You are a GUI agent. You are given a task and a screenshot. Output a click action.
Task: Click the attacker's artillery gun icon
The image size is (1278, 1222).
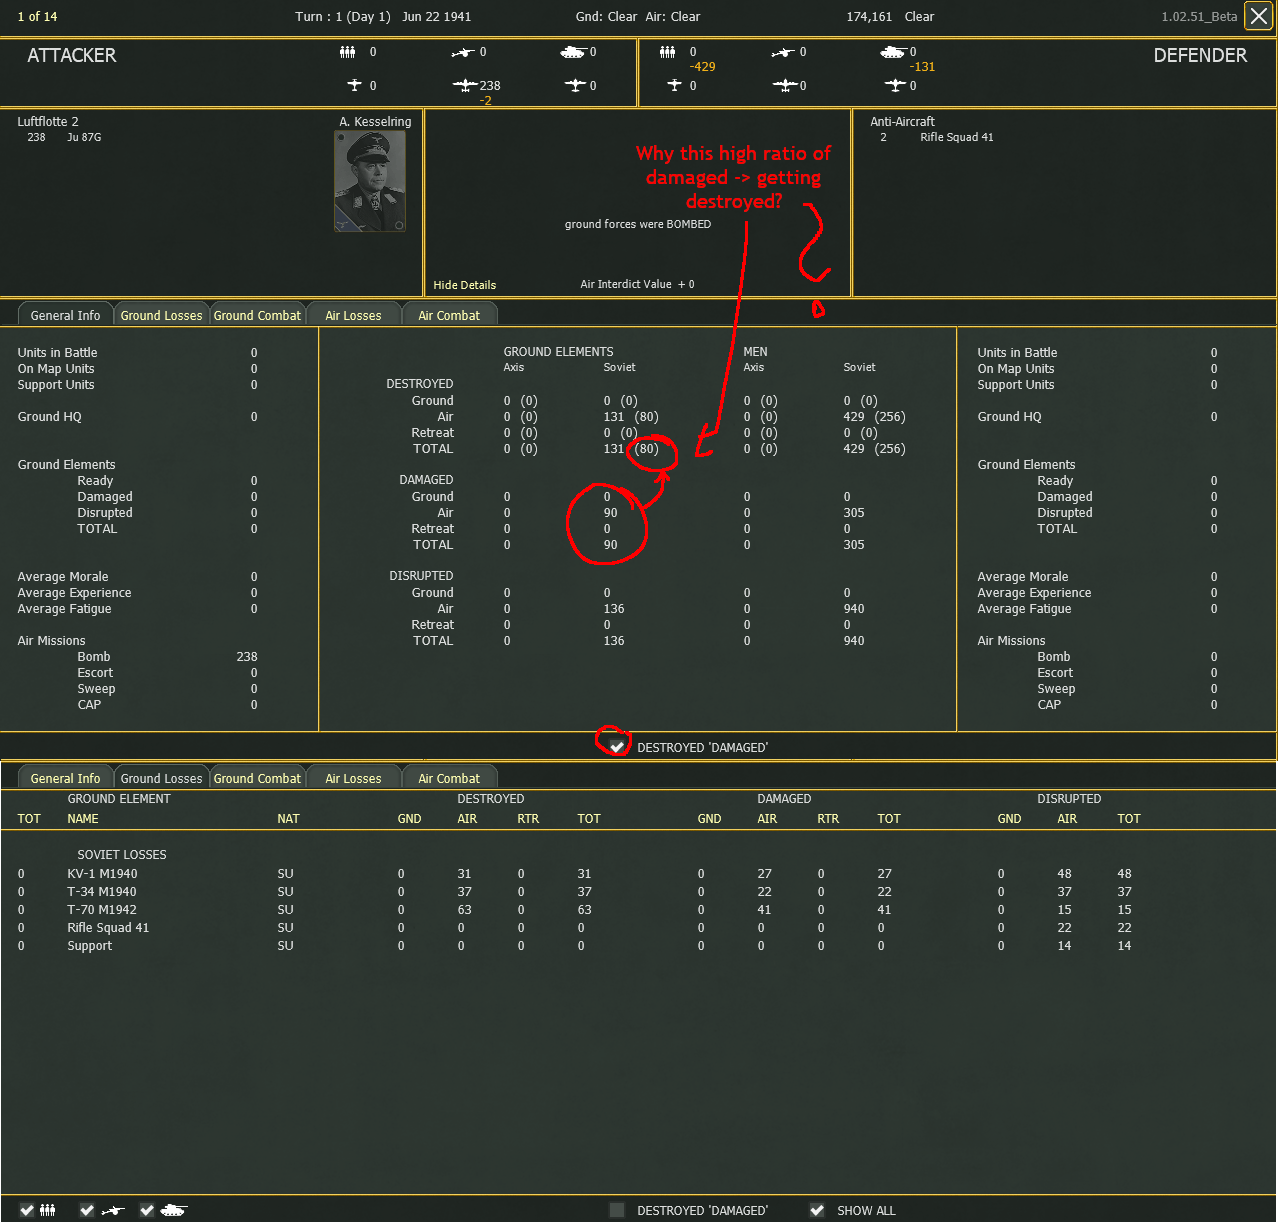pos(462,52)
